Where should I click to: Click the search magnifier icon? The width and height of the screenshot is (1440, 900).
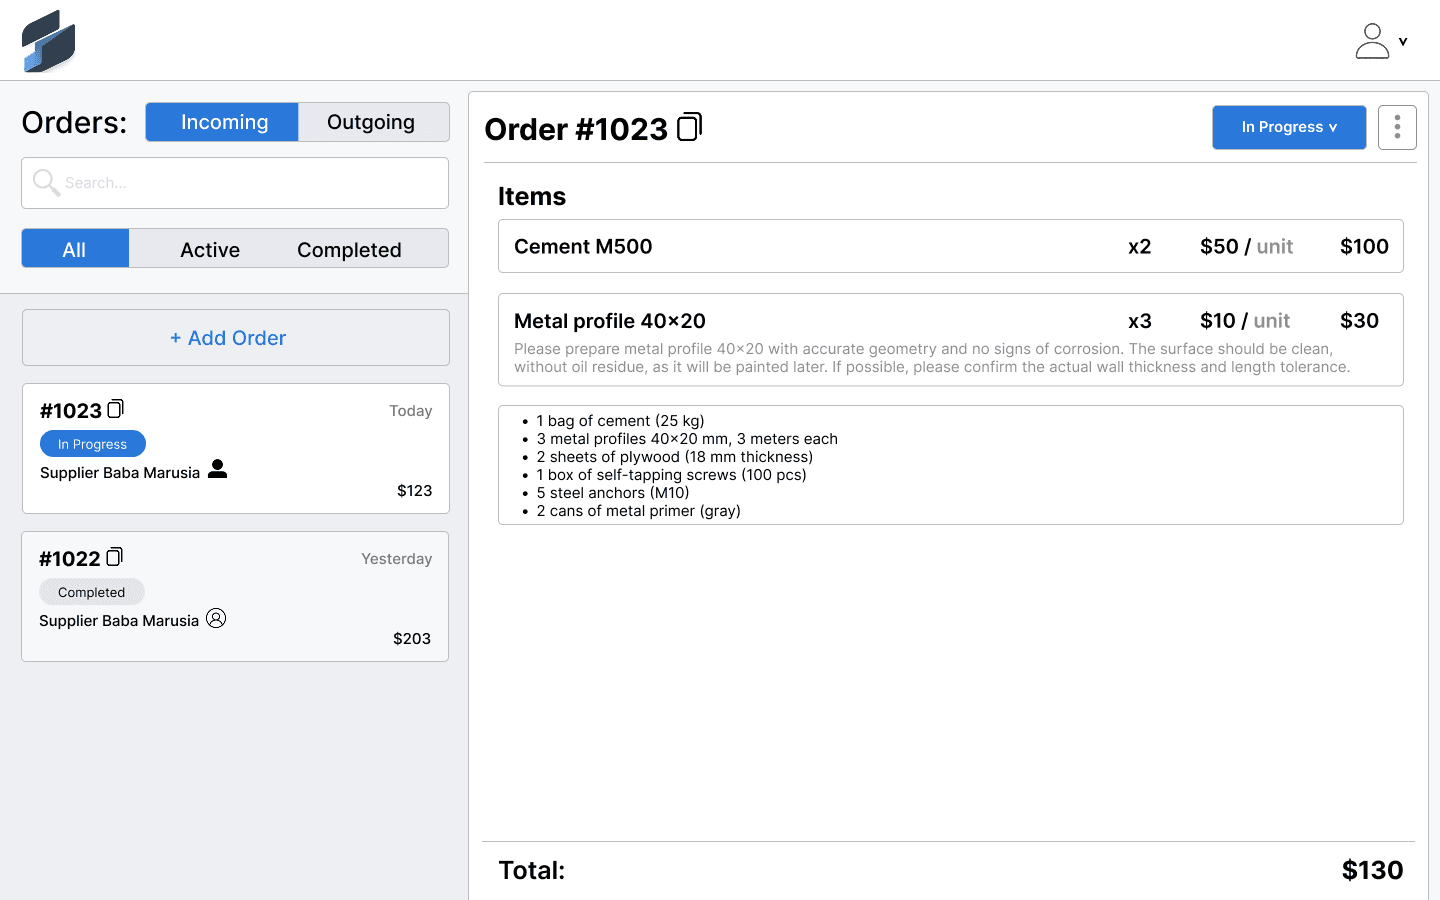click(x=45, y=183)
